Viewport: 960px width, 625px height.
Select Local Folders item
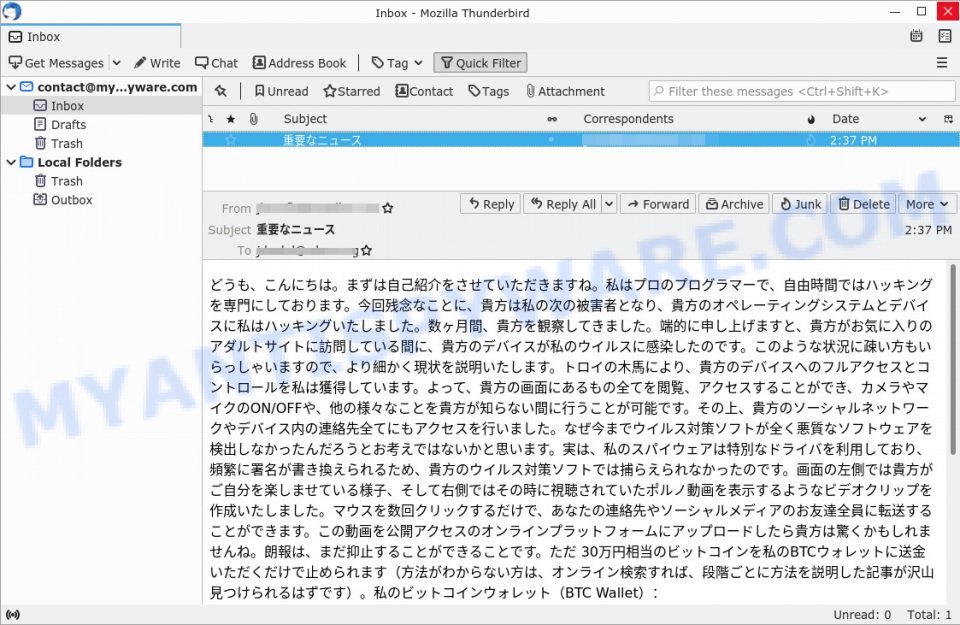pyautogui.click(x=79, y=162)
